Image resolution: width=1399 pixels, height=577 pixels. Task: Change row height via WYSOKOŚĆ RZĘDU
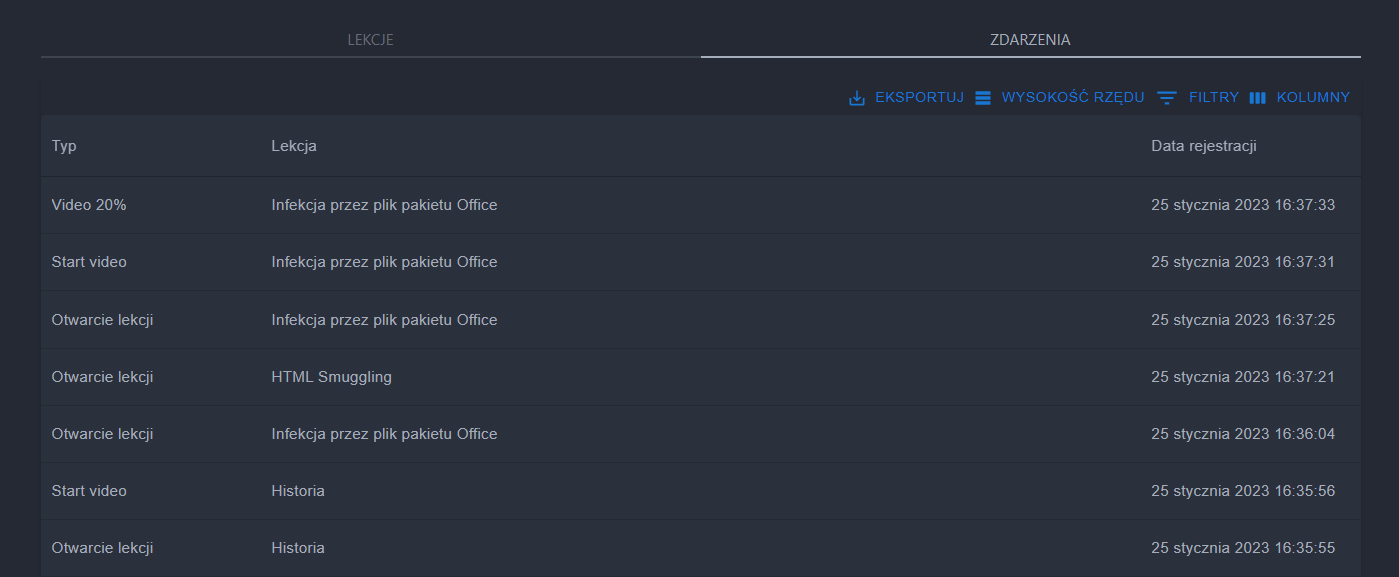tap(1072, 98)
